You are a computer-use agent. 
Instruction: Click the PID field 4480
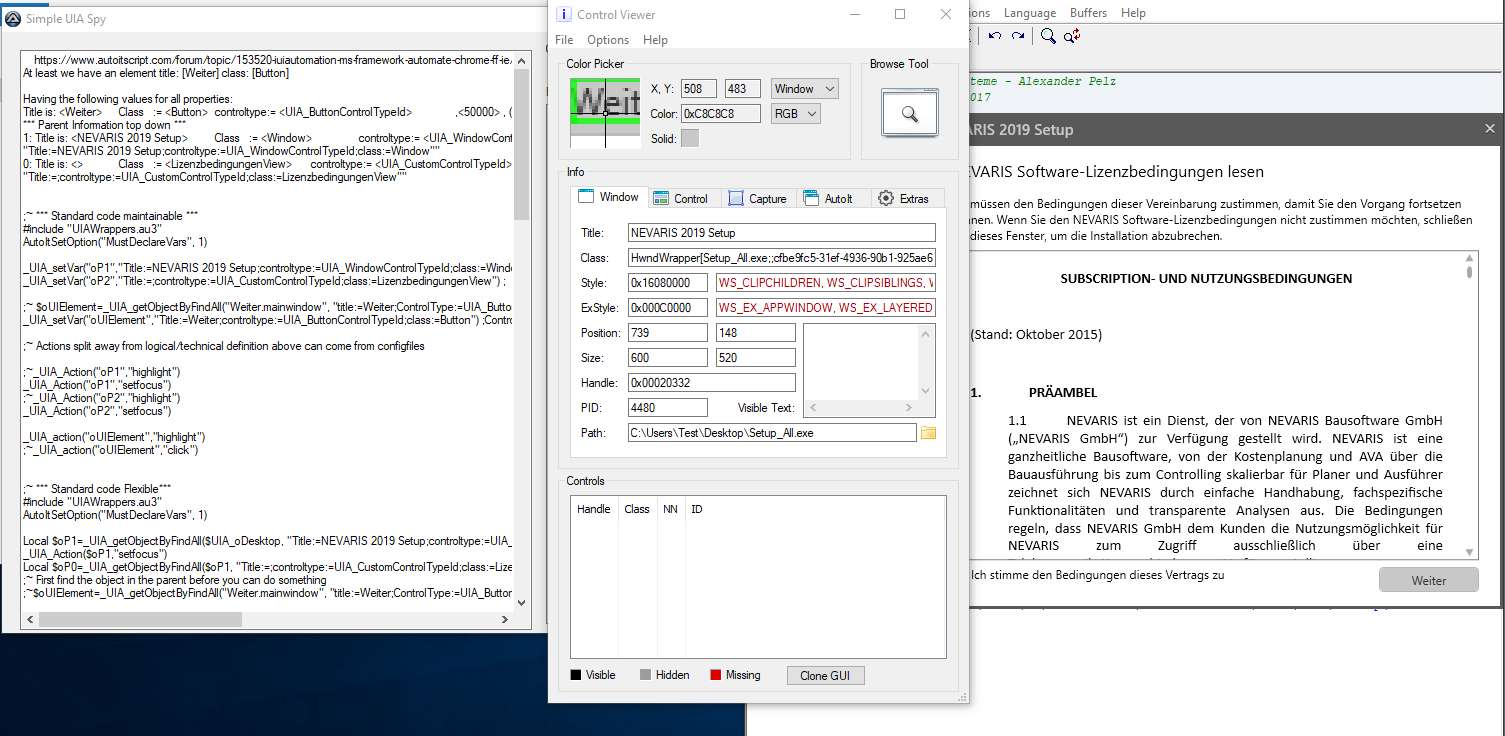[668, 408]
